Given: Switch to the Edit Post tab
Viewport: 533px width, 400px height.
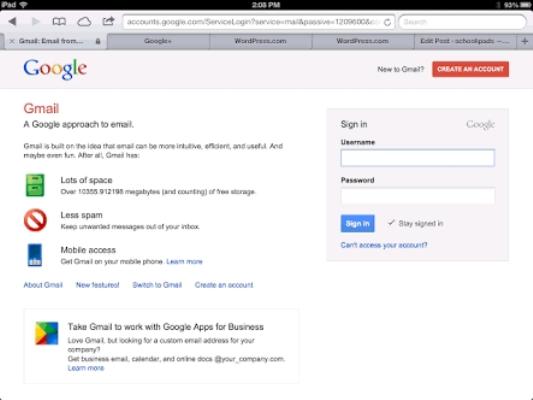Looking at the screenshot, I should coord(465,41).
